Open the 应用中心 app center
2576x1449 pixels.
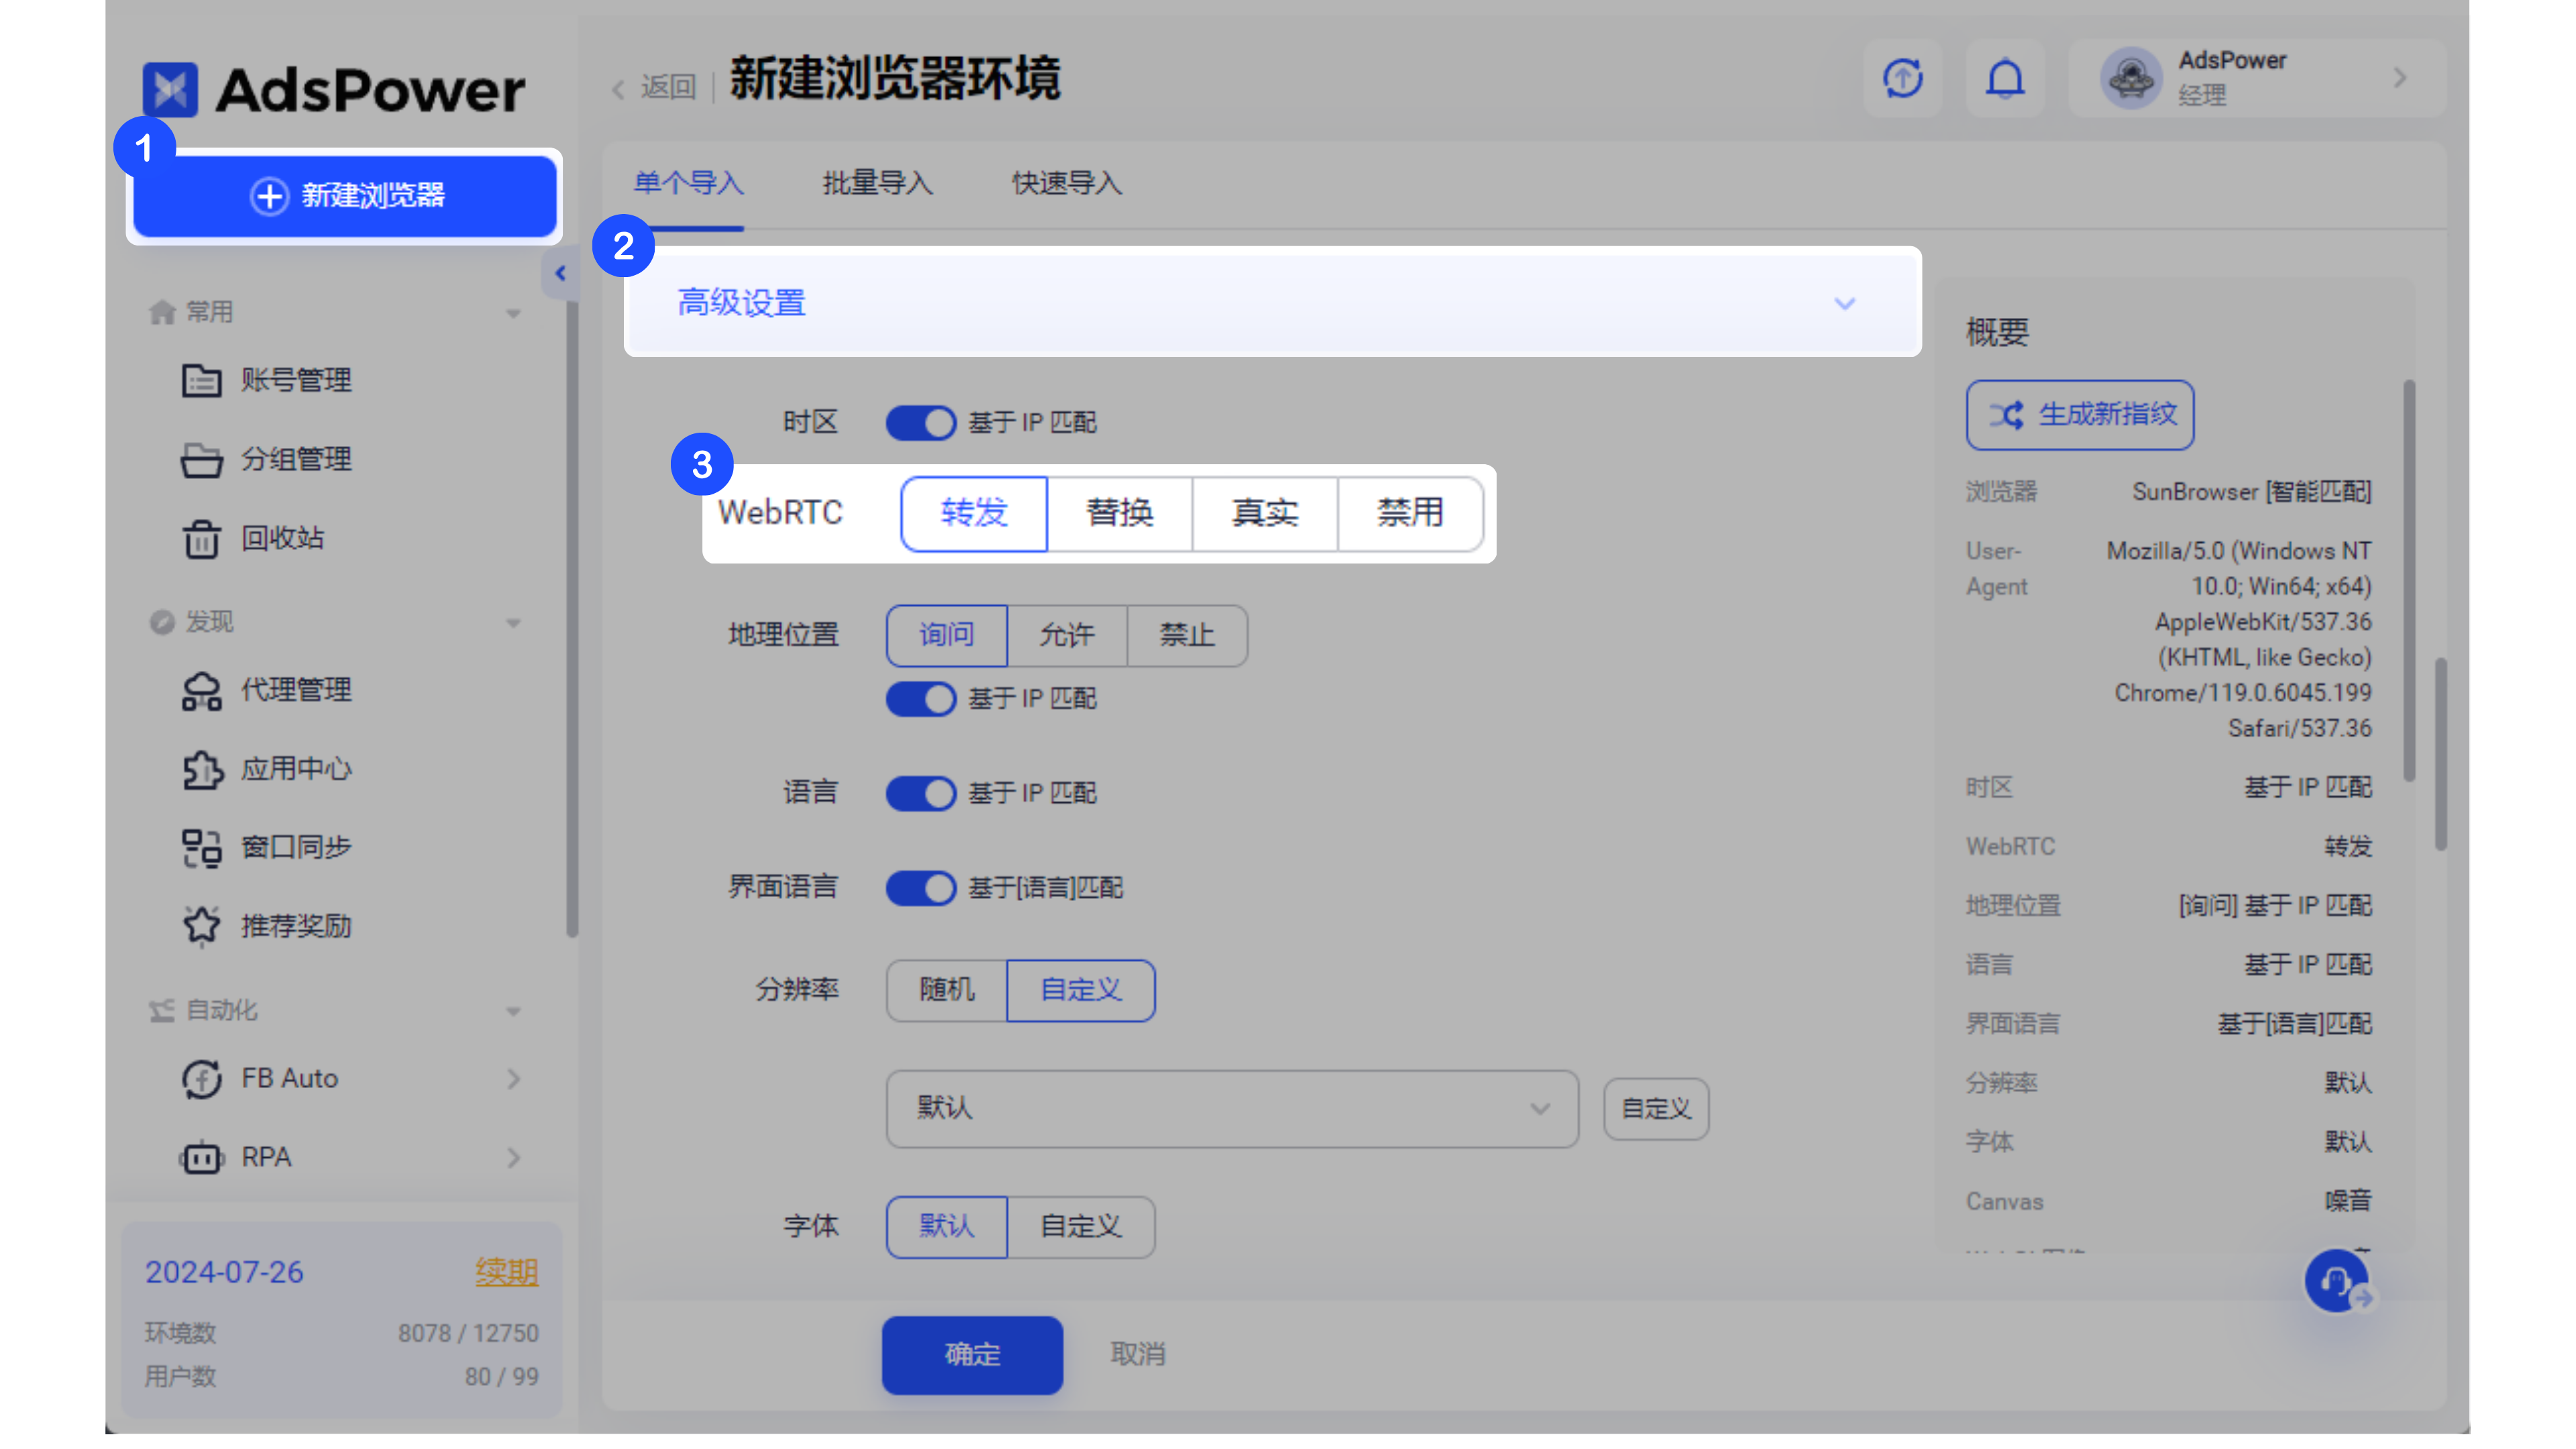[x=296, y=769]
